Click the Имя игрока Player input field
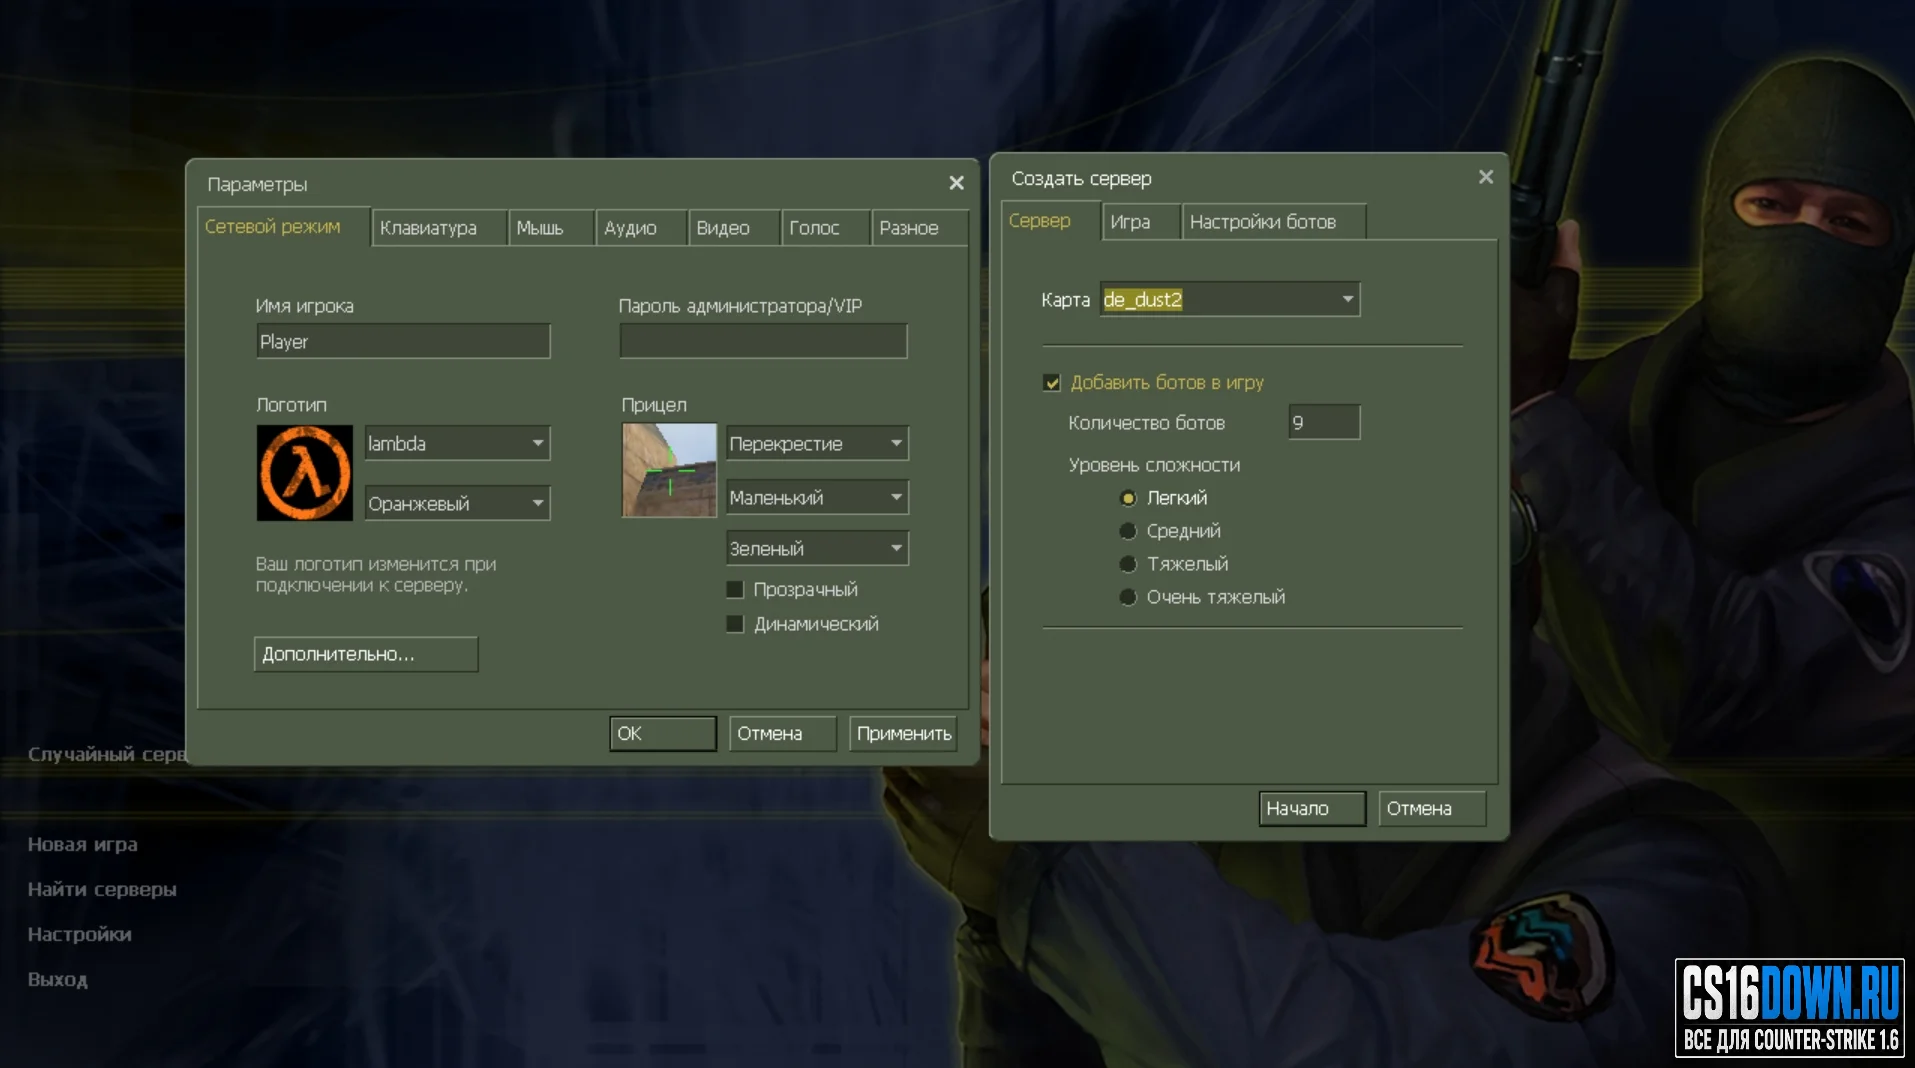Viewport: 1915px width, 1068px height. coord(403,341)
